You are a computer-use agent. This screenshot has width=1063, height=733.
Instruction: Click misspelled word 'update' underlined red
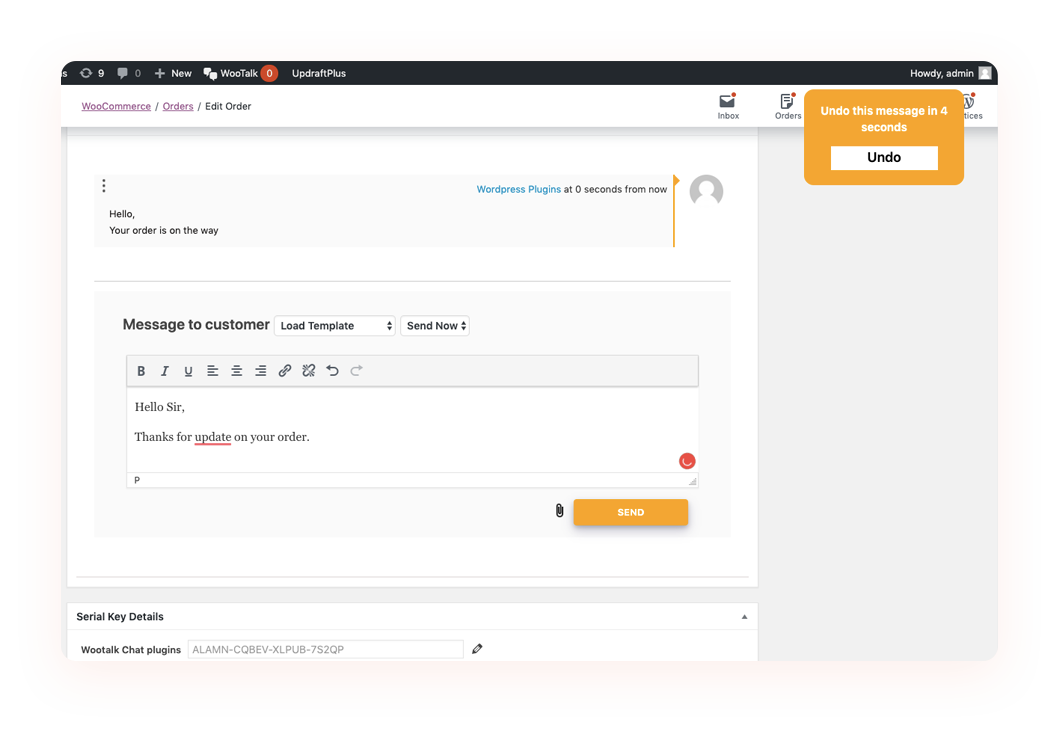(213, 437)
